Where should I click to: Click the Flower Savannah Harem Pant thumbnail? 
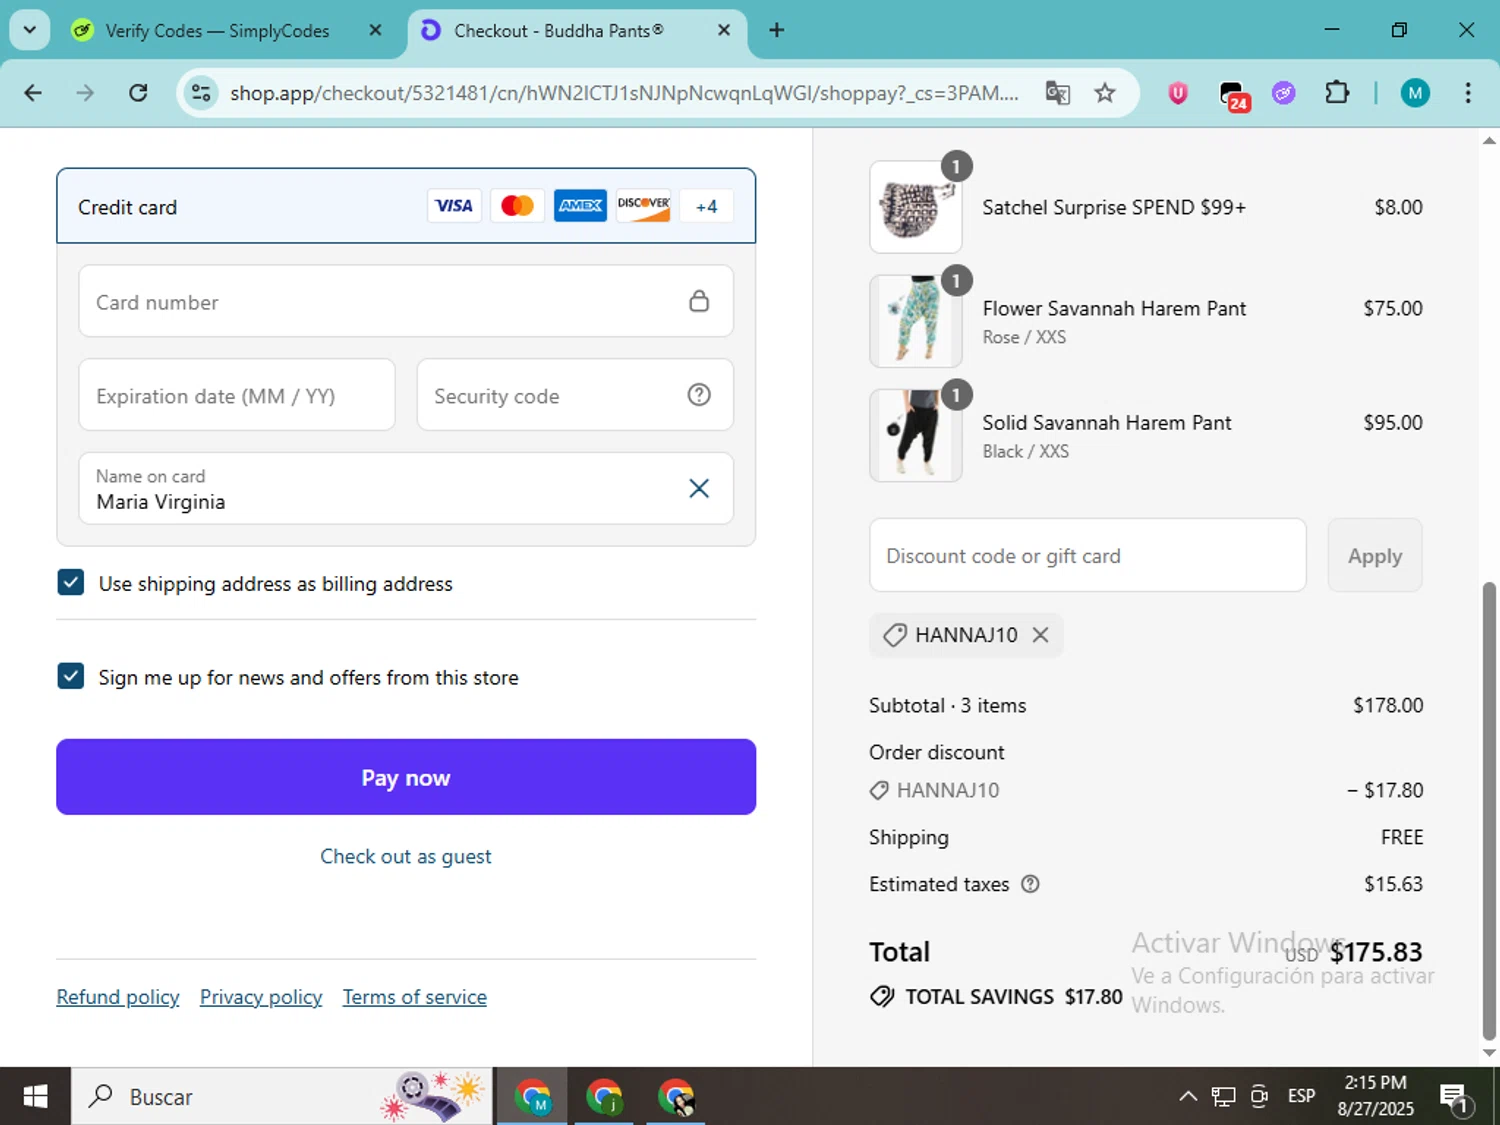tap(916, 321)
